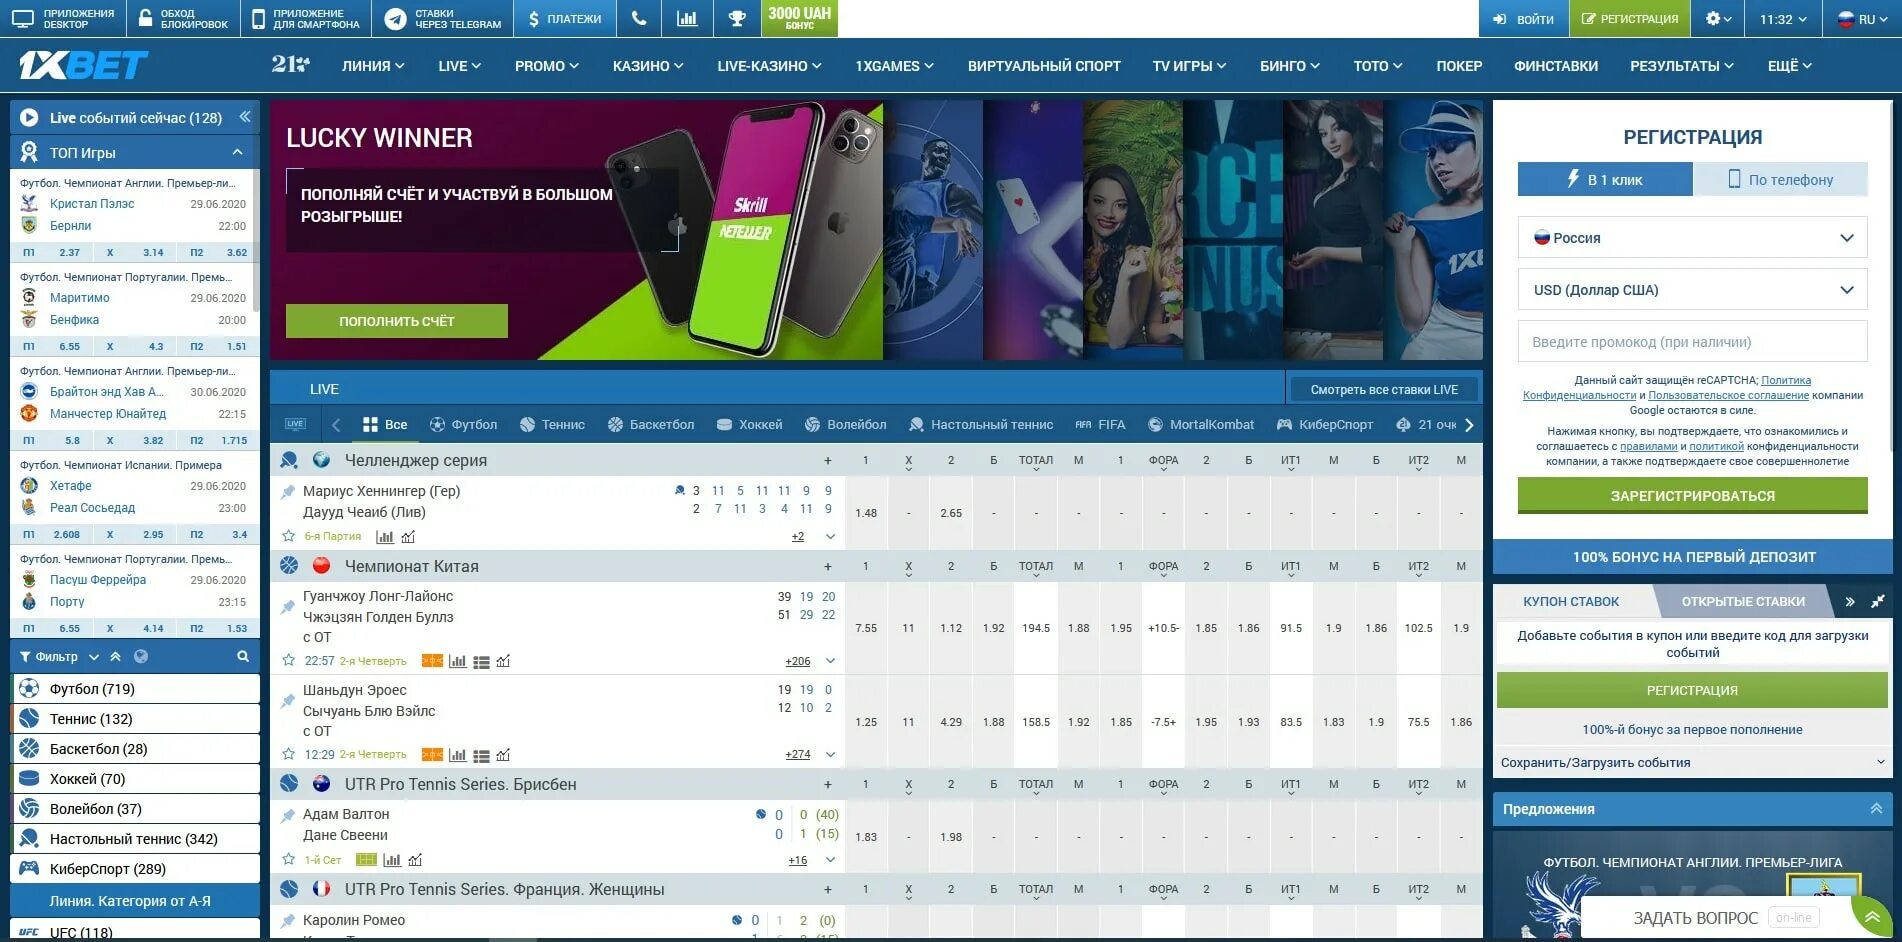Open КиберСпорт (289) in sidebar
The height and width of the screenshot is (942, 1902).
(x=135, y=868)
